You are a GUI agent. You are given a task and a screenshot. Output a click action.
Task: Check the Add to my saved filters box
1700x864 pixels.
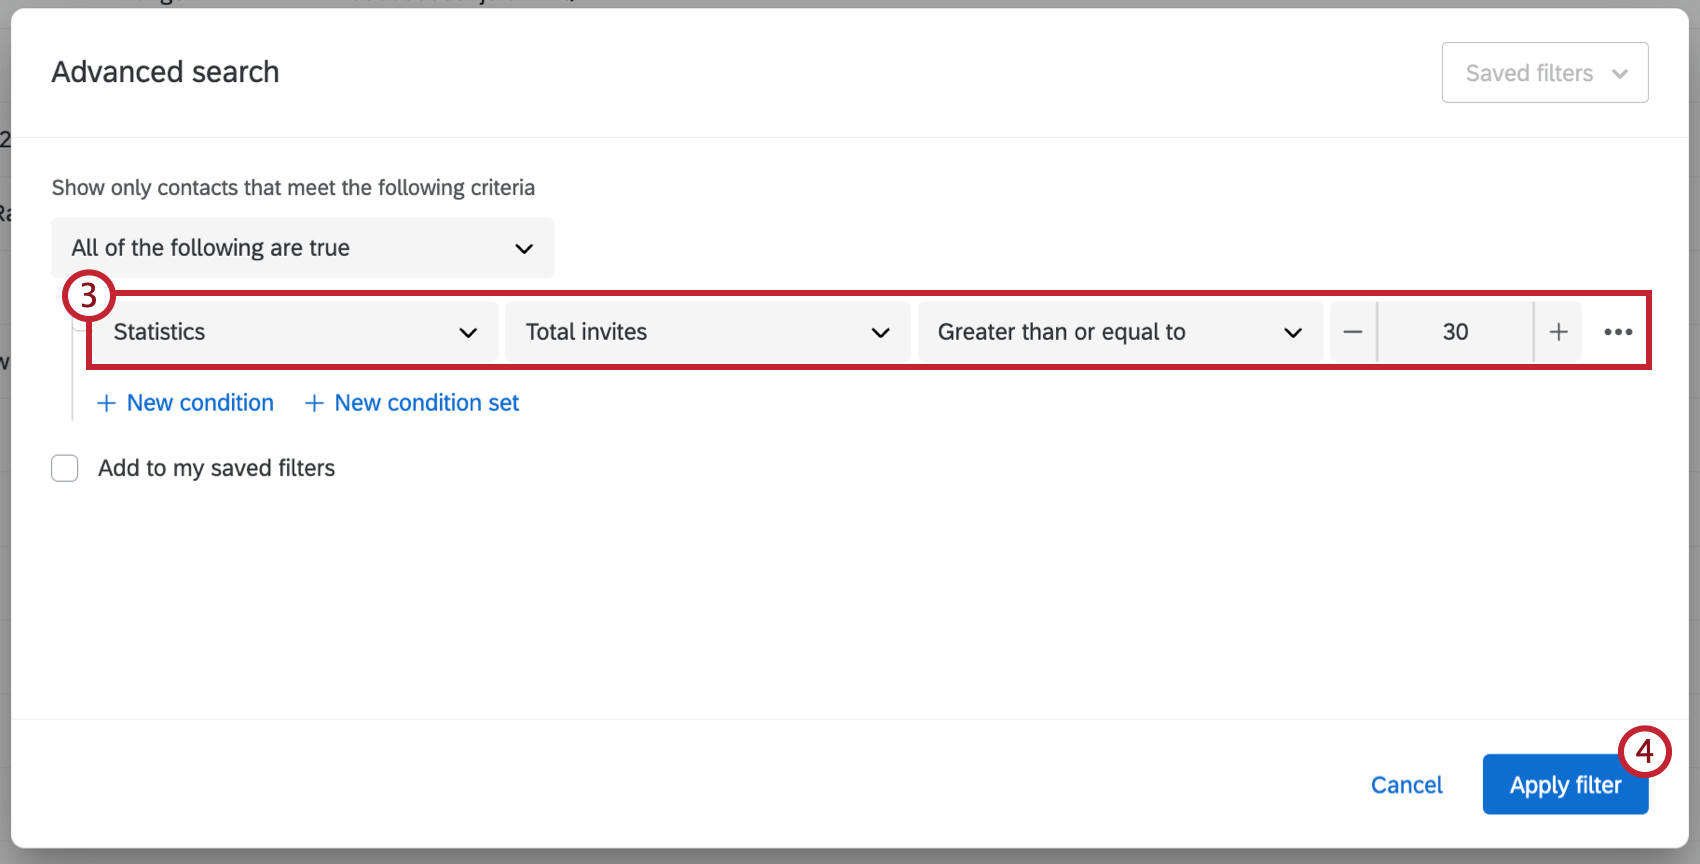click(65, 468)
